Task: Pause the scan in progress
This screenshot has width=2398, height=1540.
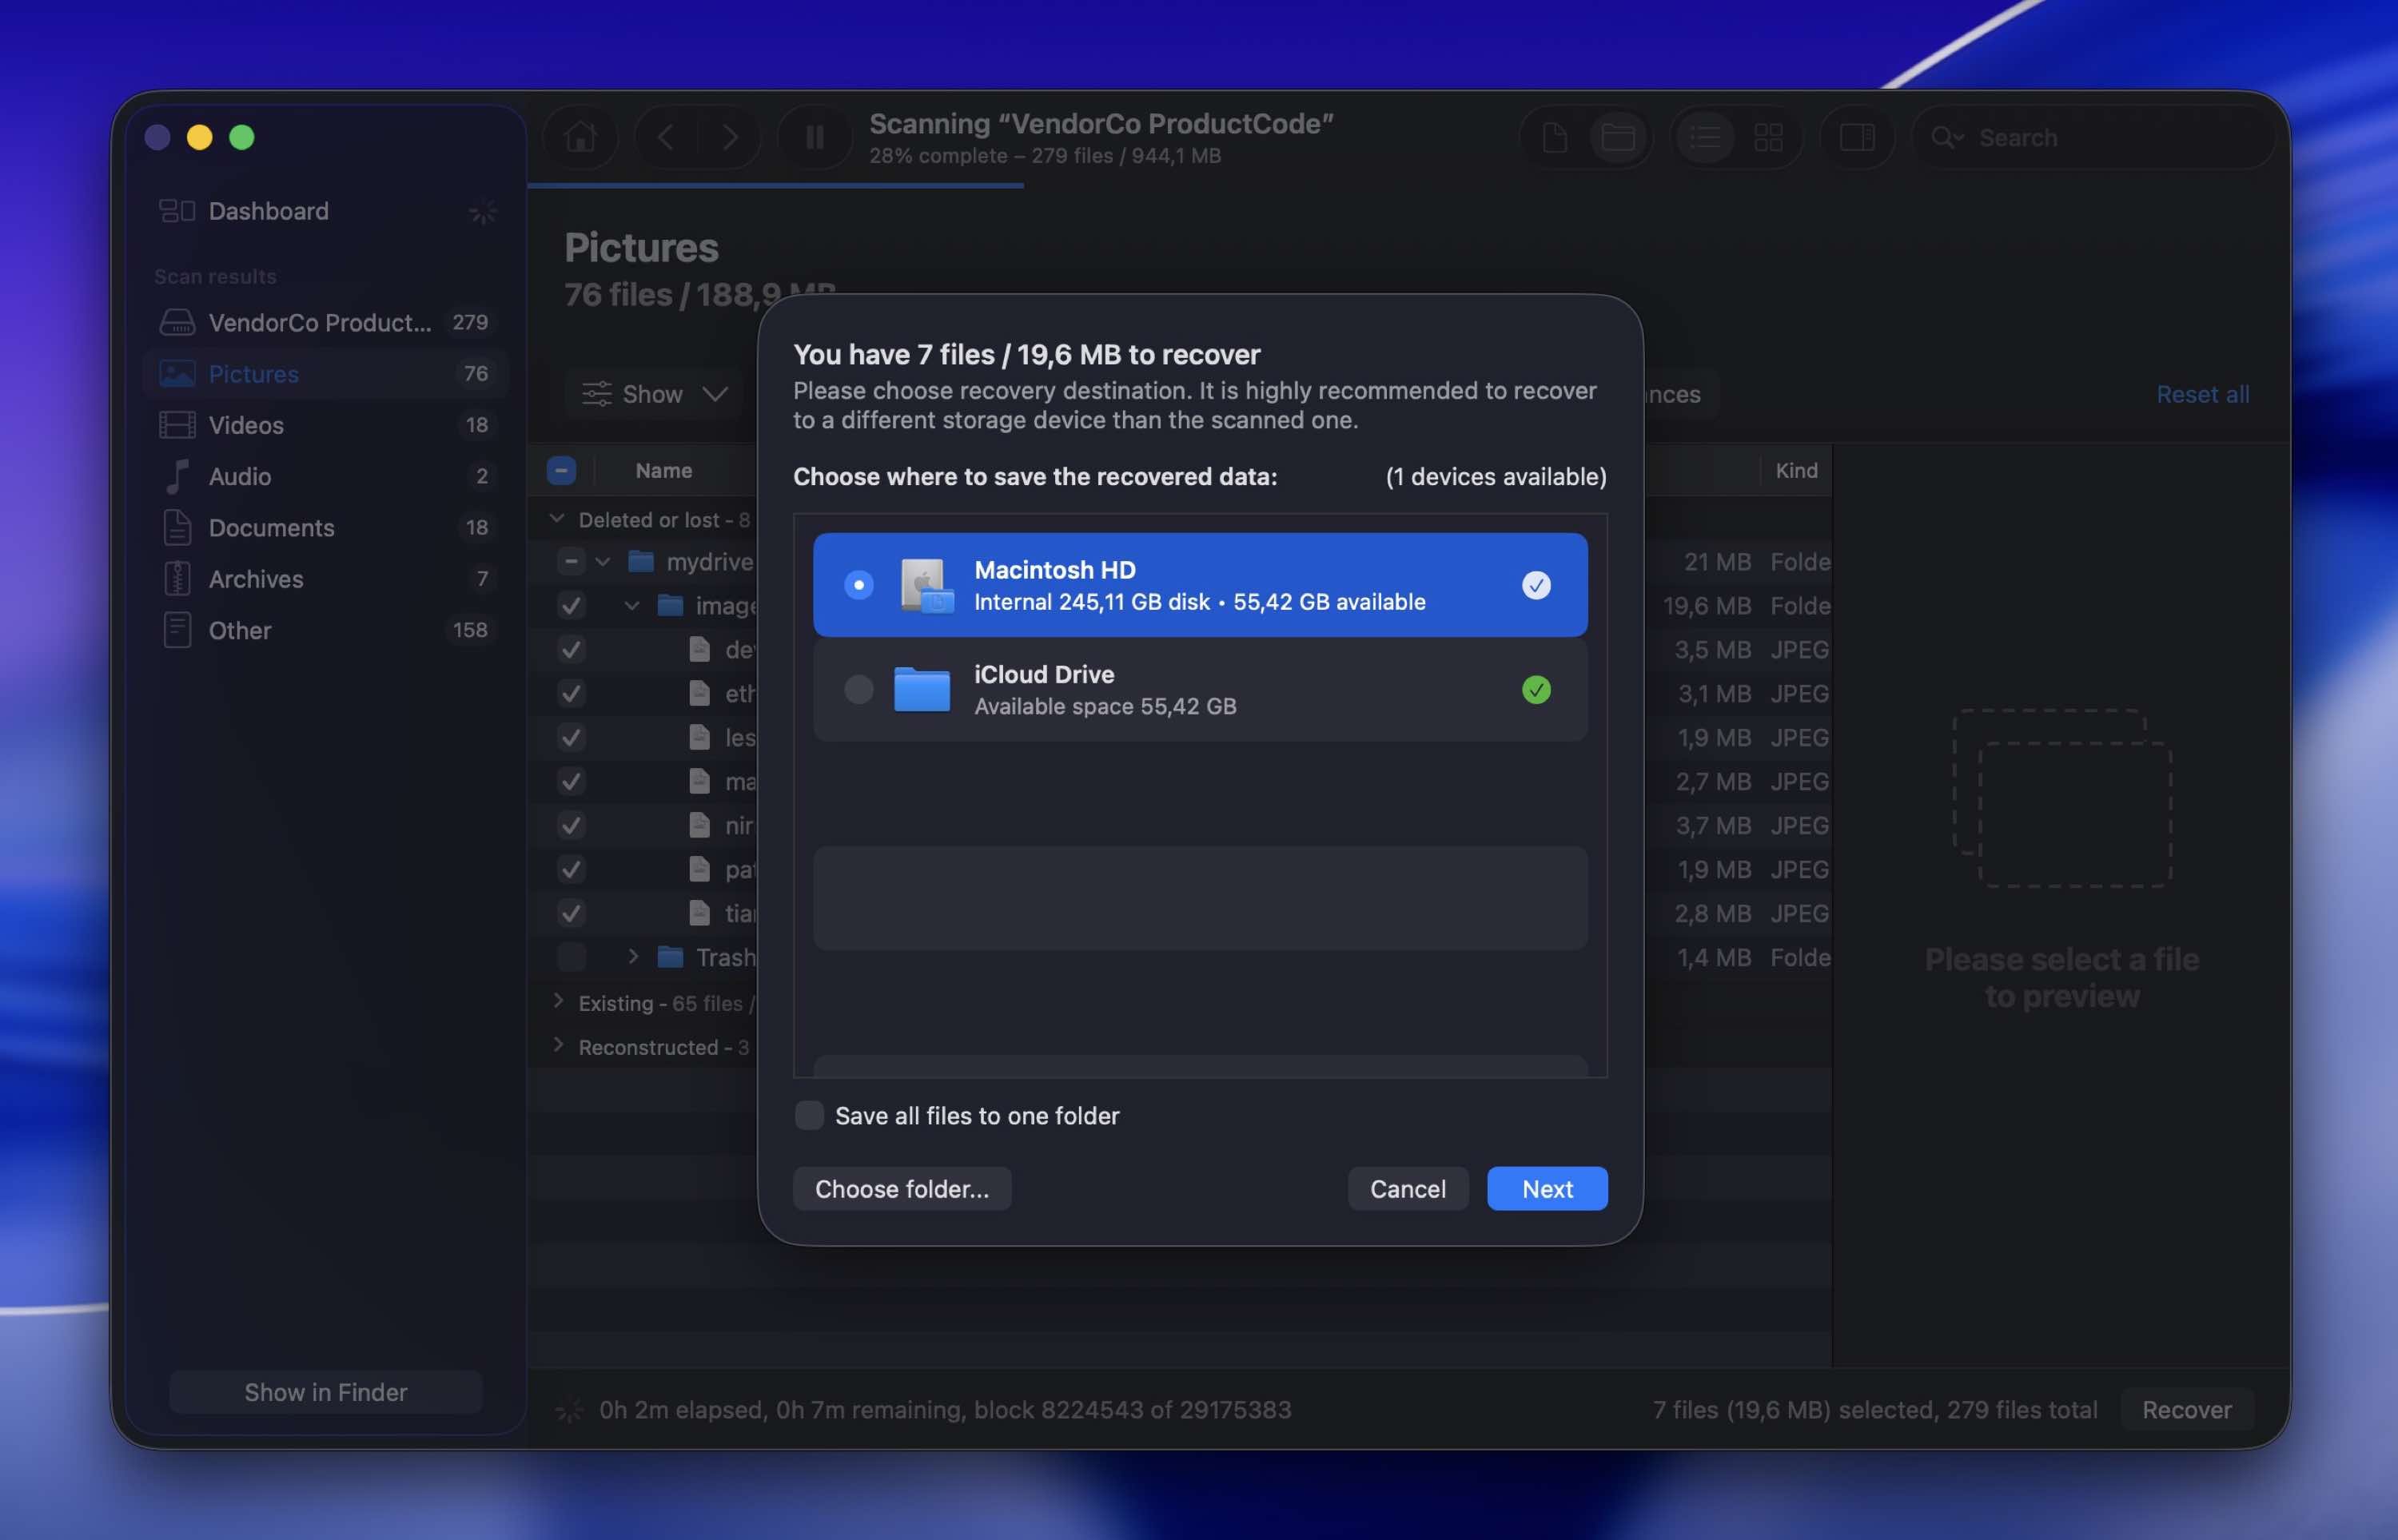Action: point(815,137)
